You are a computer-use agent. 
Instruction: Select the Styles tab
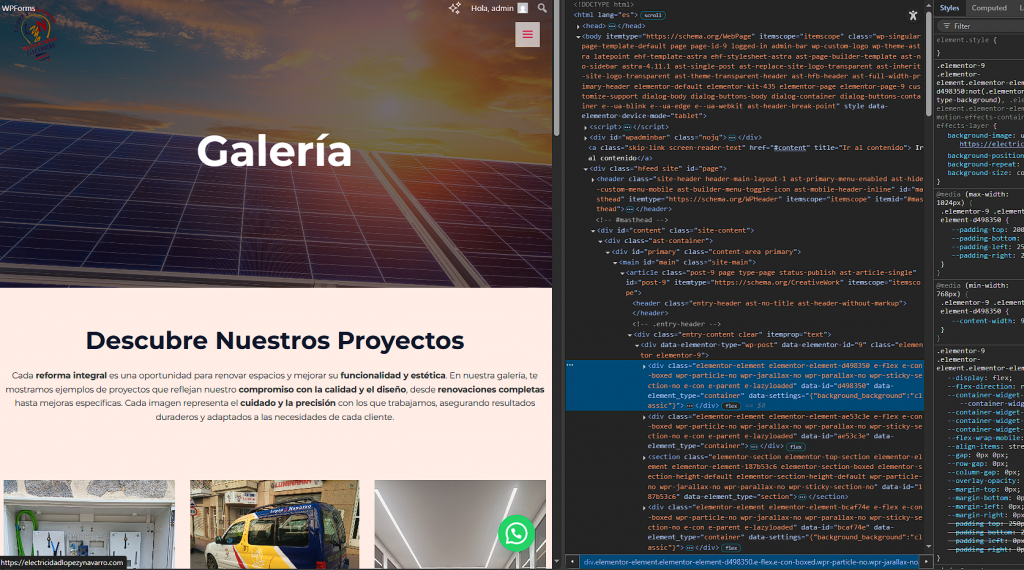coord(949,8)
